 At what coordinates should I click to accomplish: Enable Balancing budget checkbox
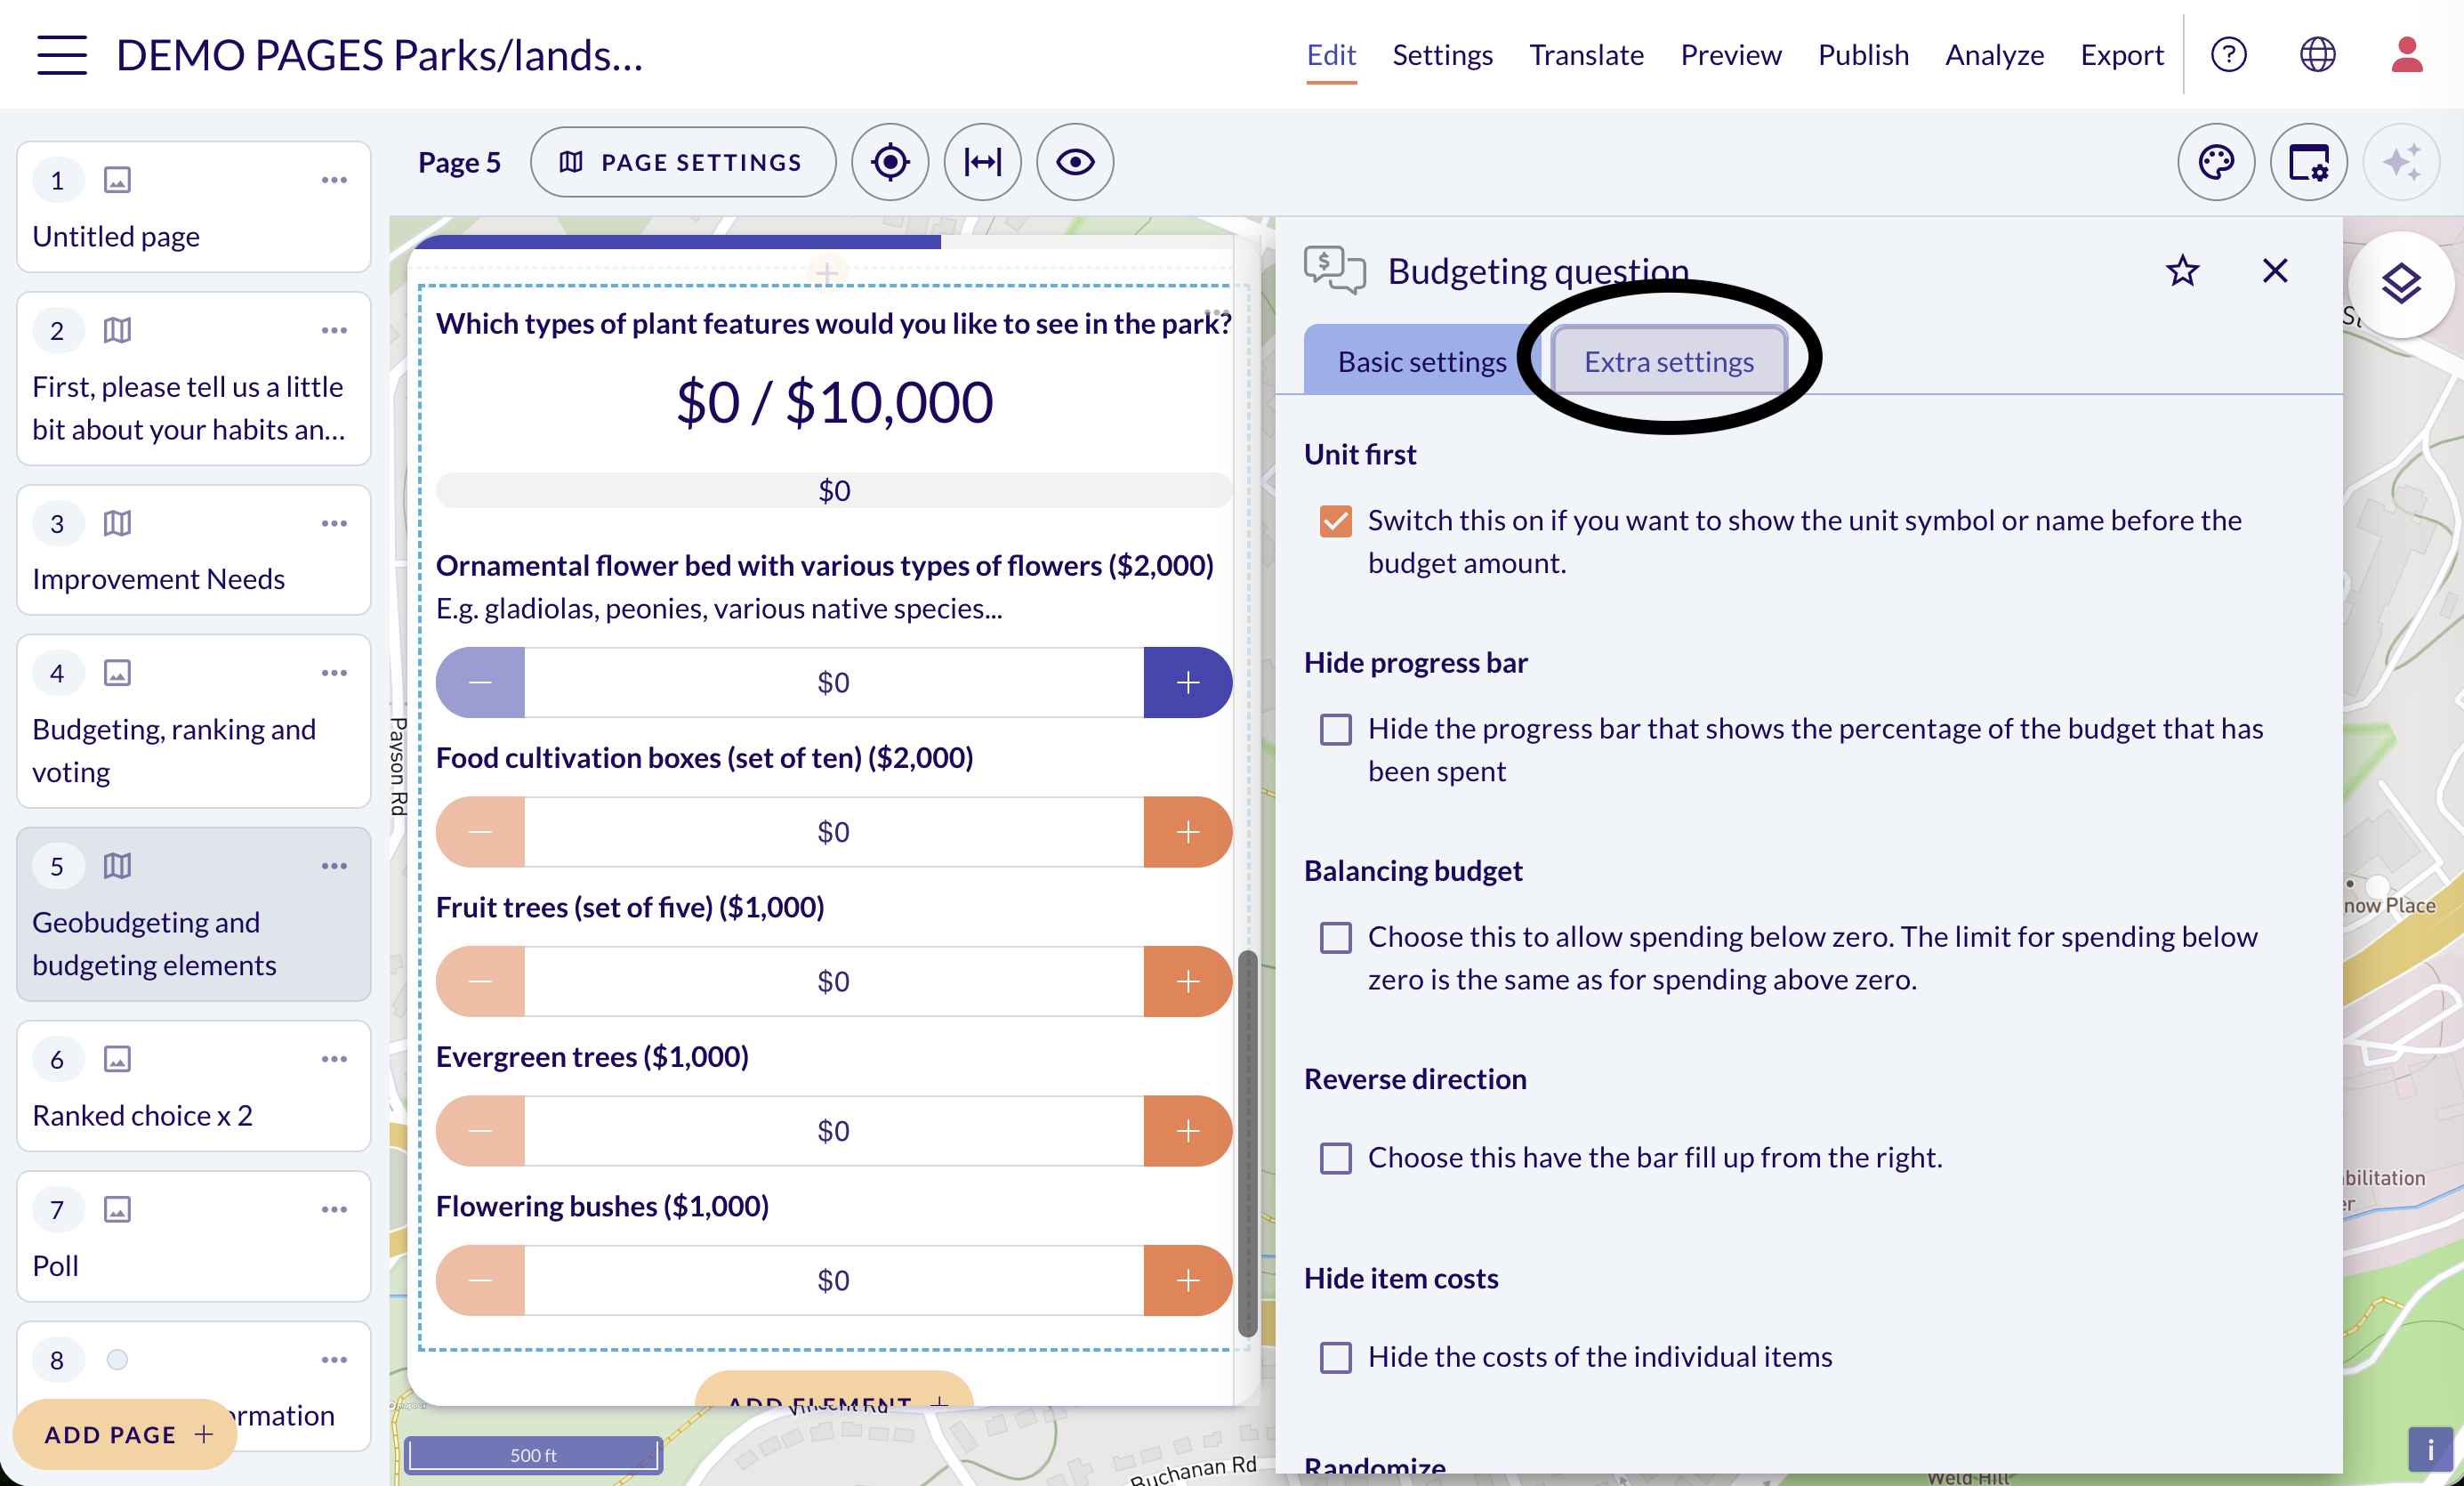1335,937
